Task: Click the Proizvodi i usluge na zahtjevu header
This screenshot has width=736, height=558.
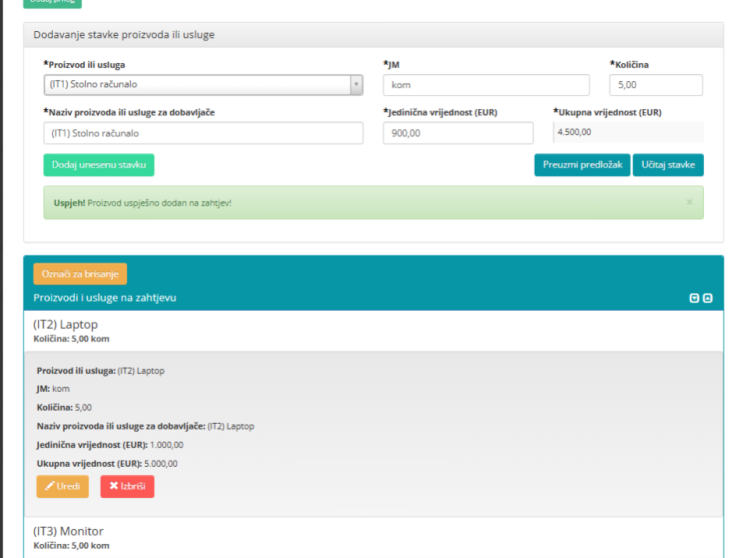Action: pos(105,298)
